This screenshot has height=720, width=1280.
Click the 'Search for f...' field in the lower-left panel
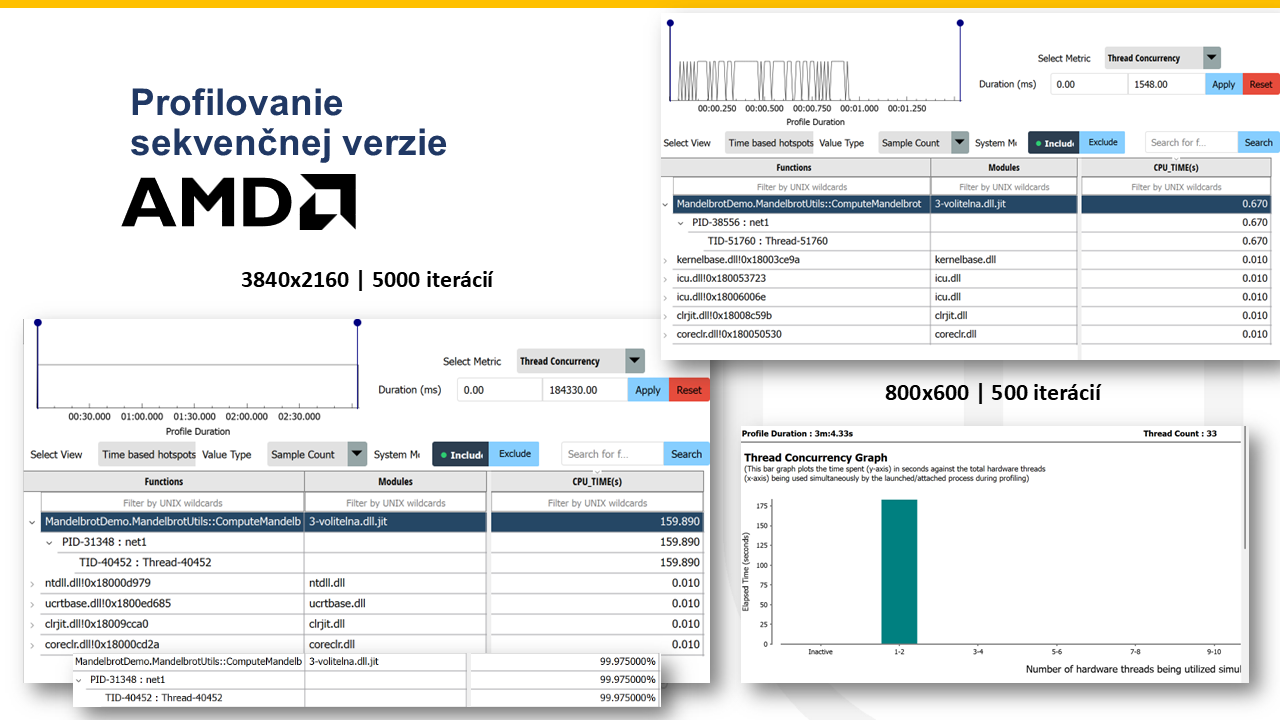(612, 454)
